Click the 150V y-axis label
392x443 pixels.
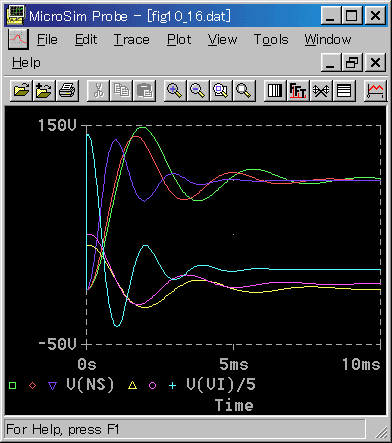point(57,126)
